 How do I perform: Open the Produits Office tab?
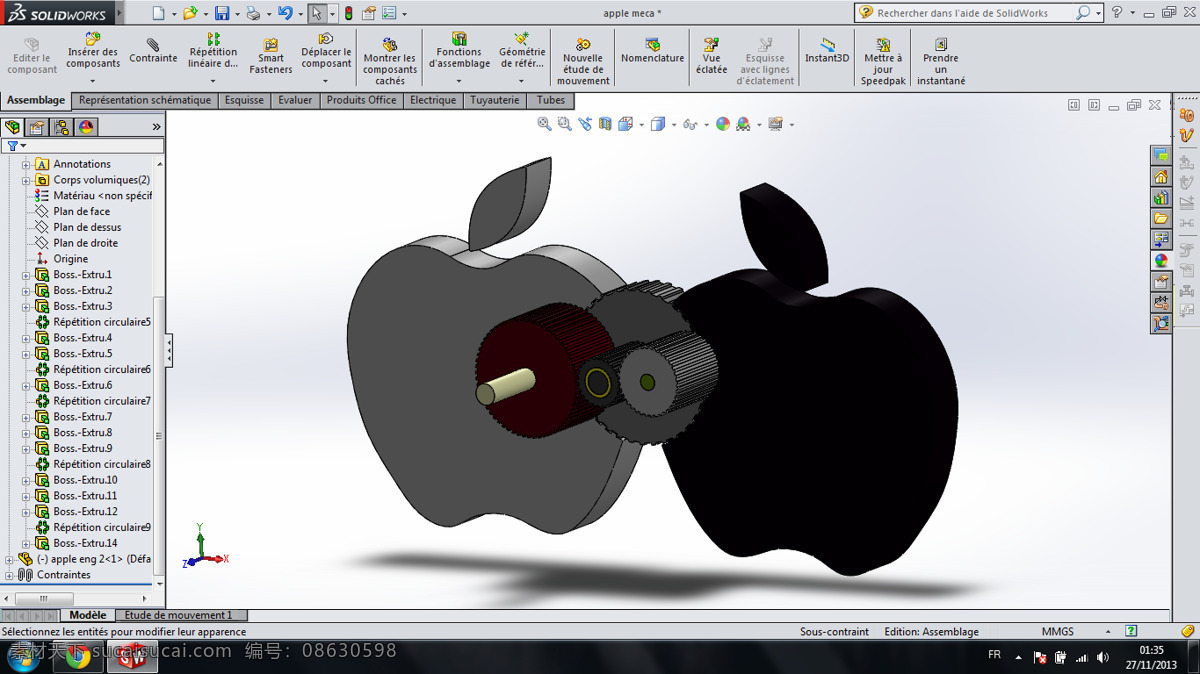361,100
